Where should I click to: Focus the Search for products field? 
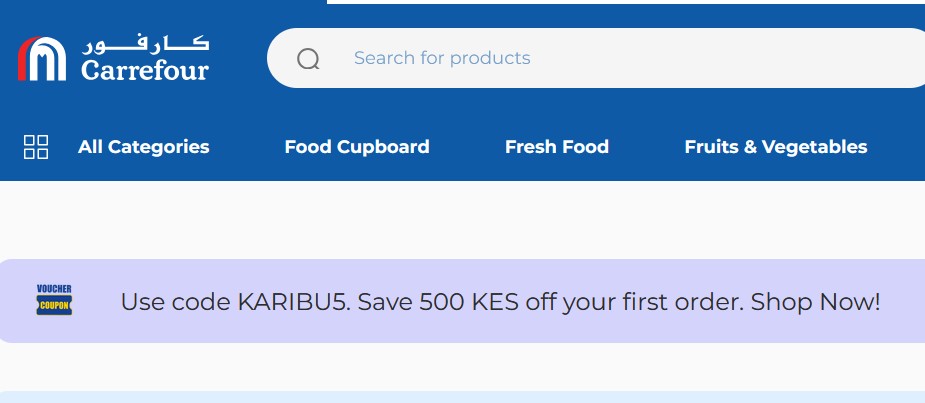[x=596, y=58]
